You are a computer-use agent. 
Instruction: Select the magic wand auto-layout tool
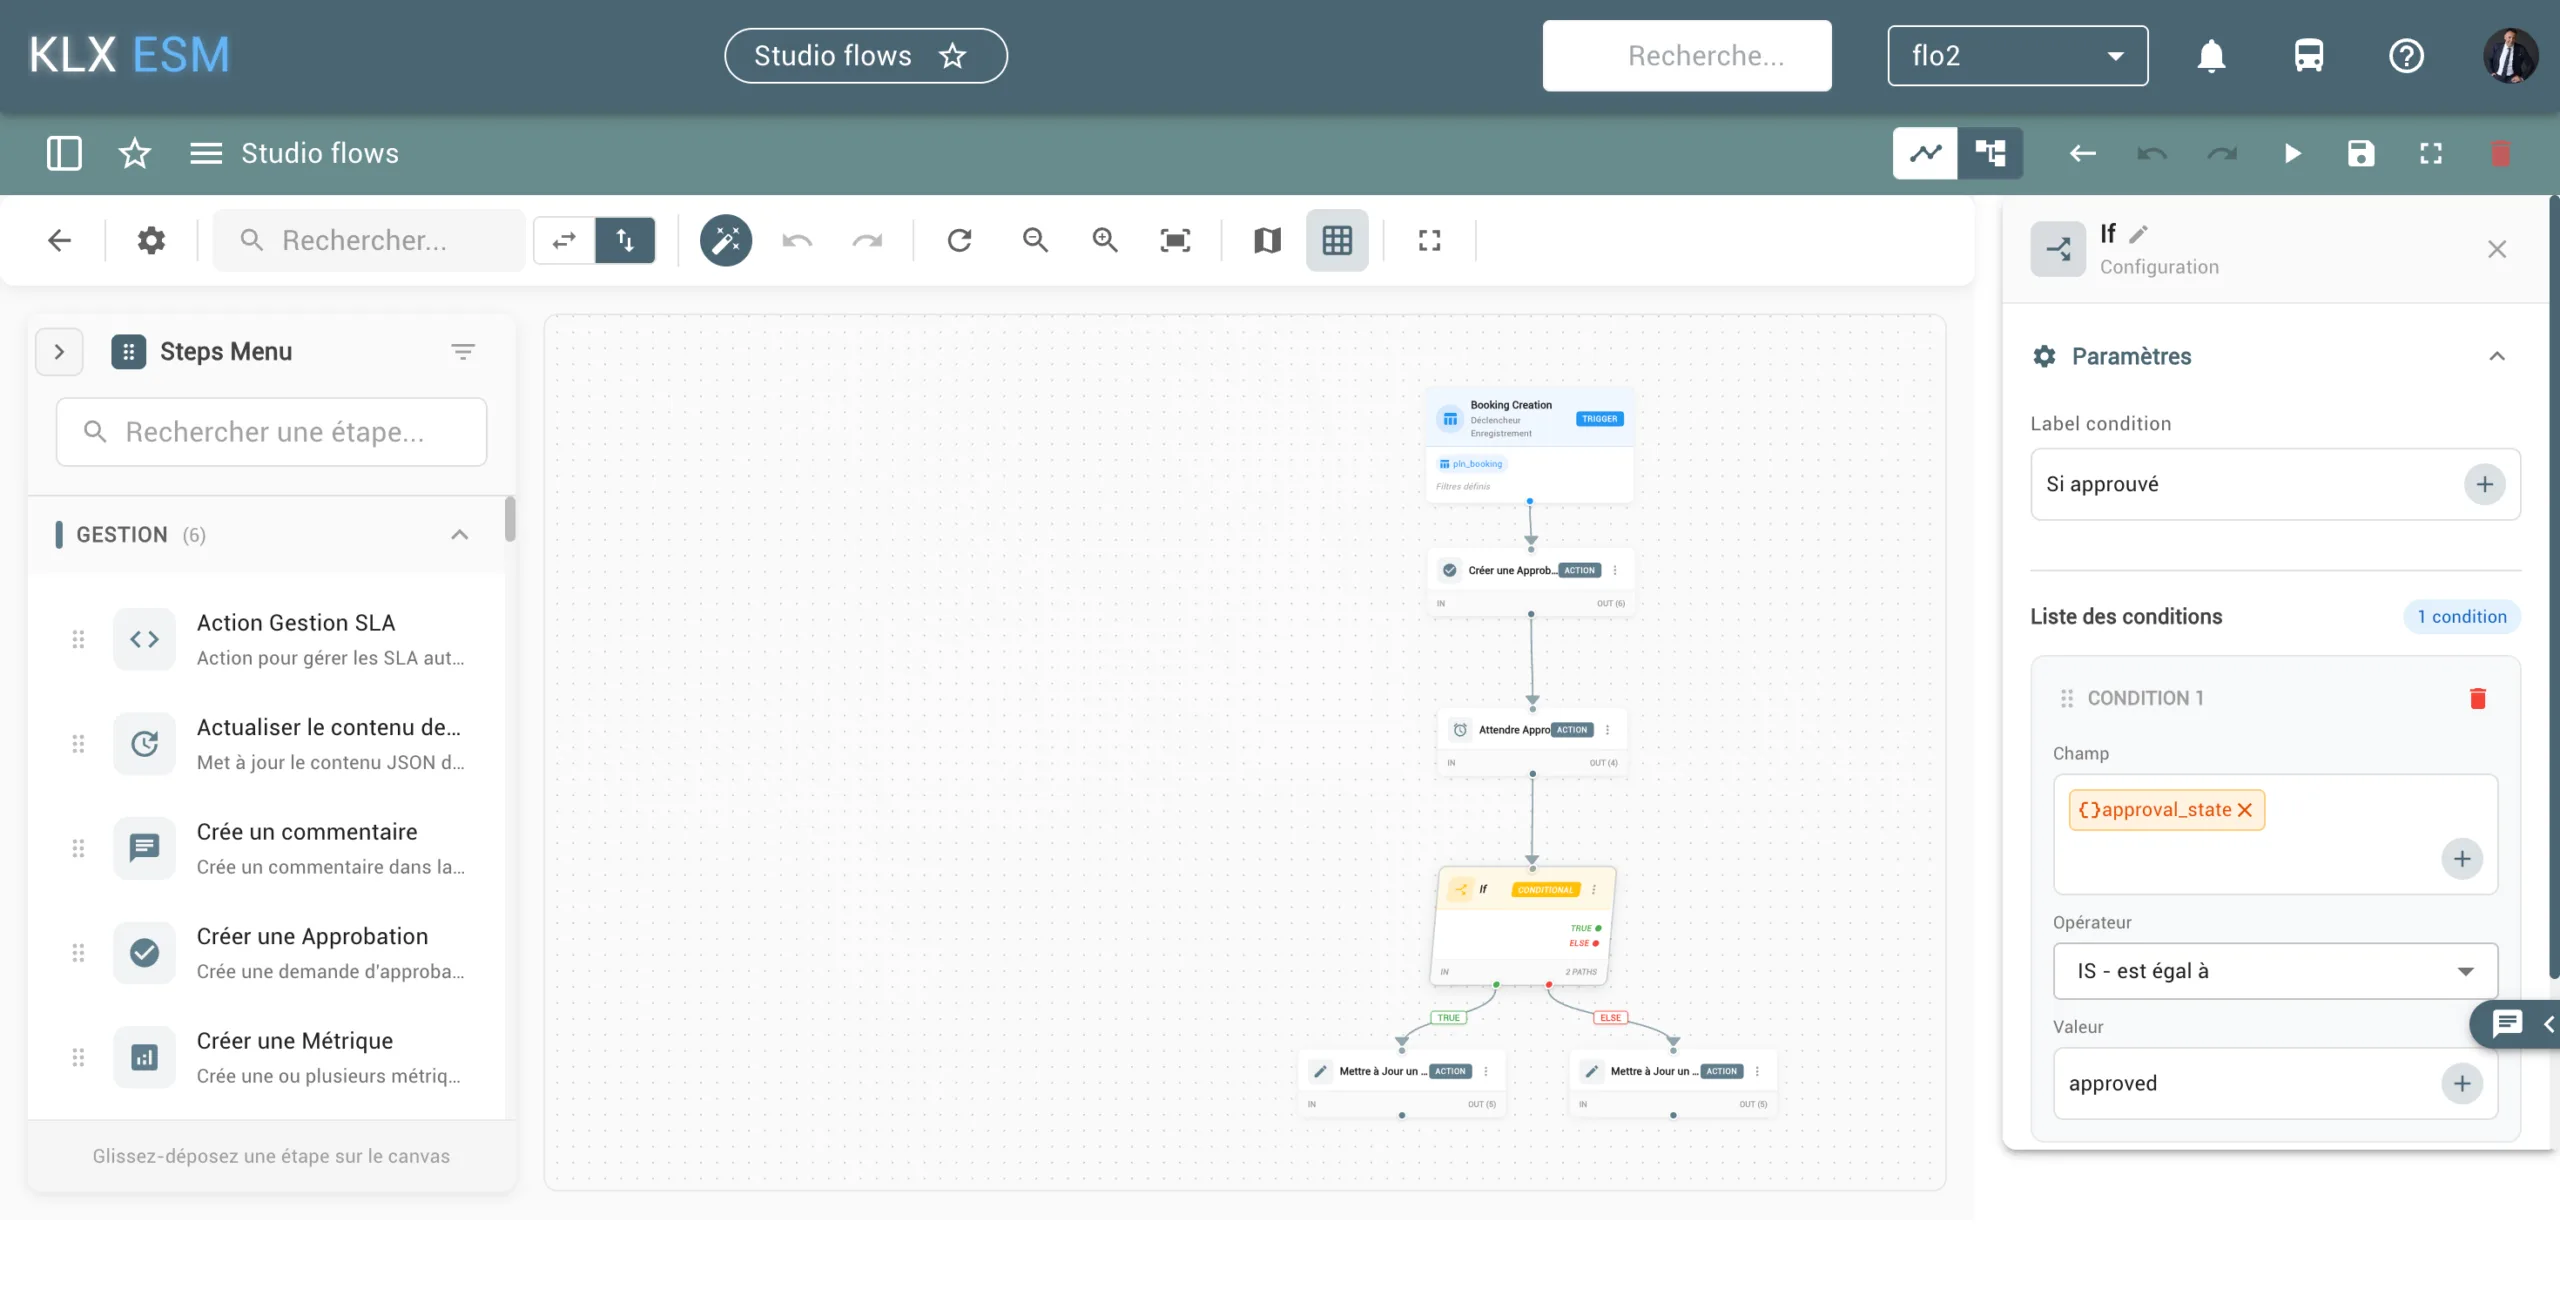coord(726,240)
